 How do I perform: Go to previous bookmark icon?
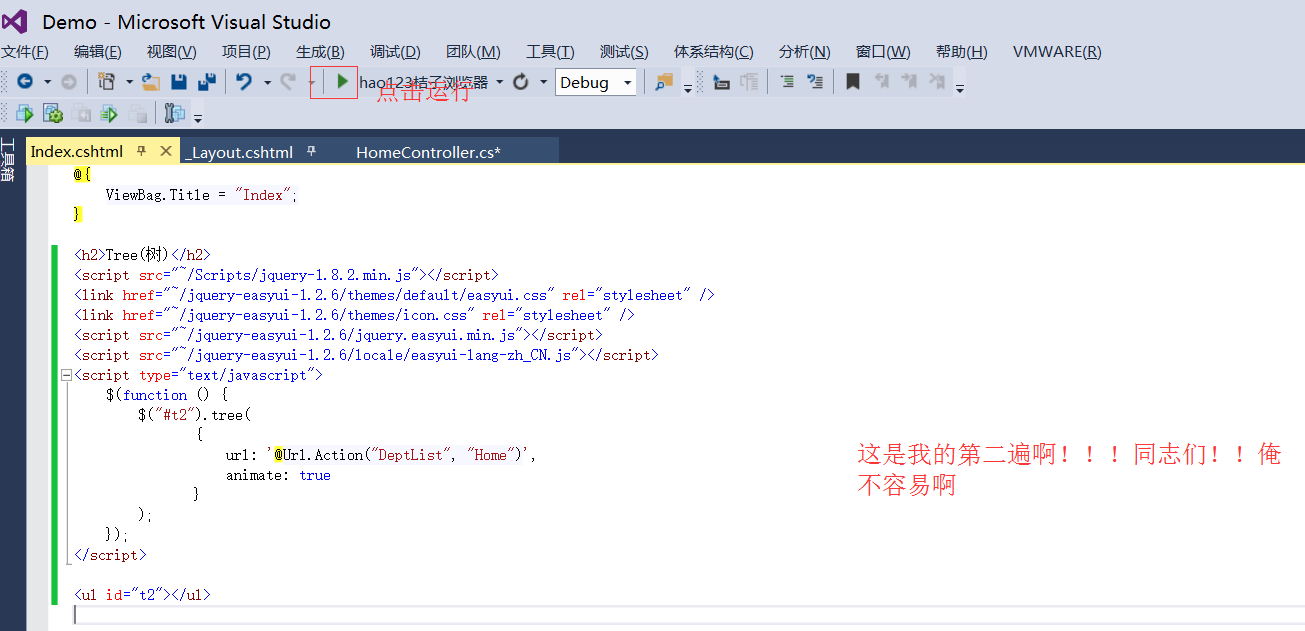click(882, 82)
